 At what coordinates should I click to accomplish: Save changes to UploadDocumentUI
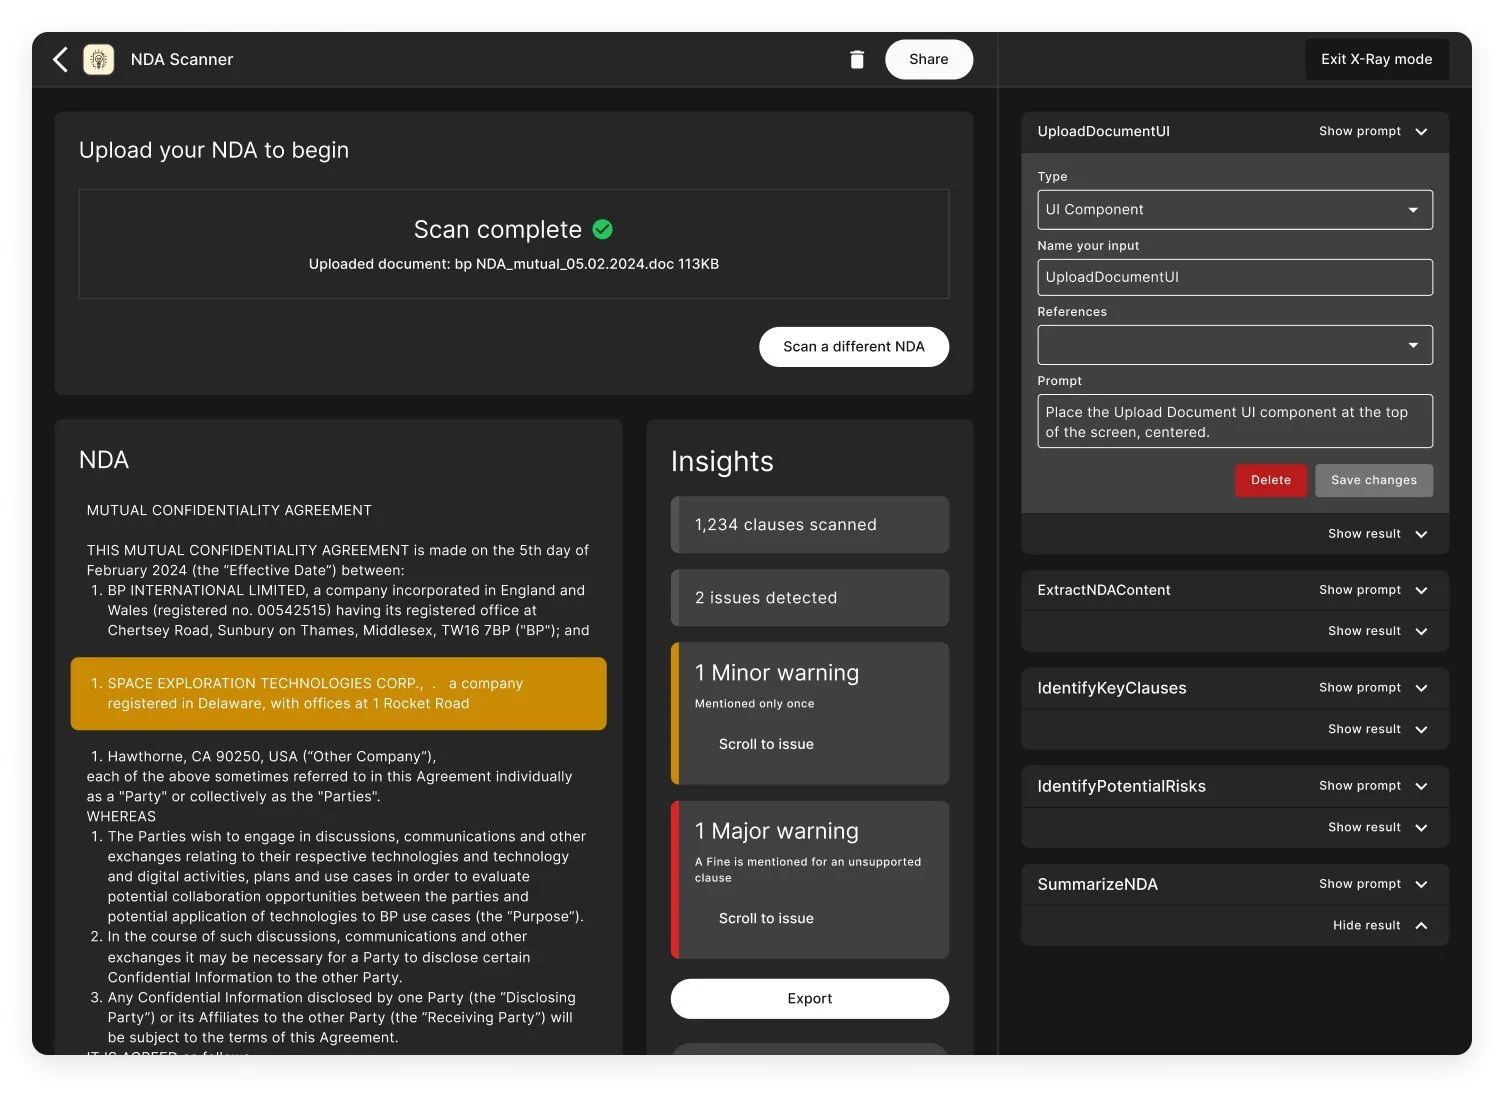(x=1374, y=480)
